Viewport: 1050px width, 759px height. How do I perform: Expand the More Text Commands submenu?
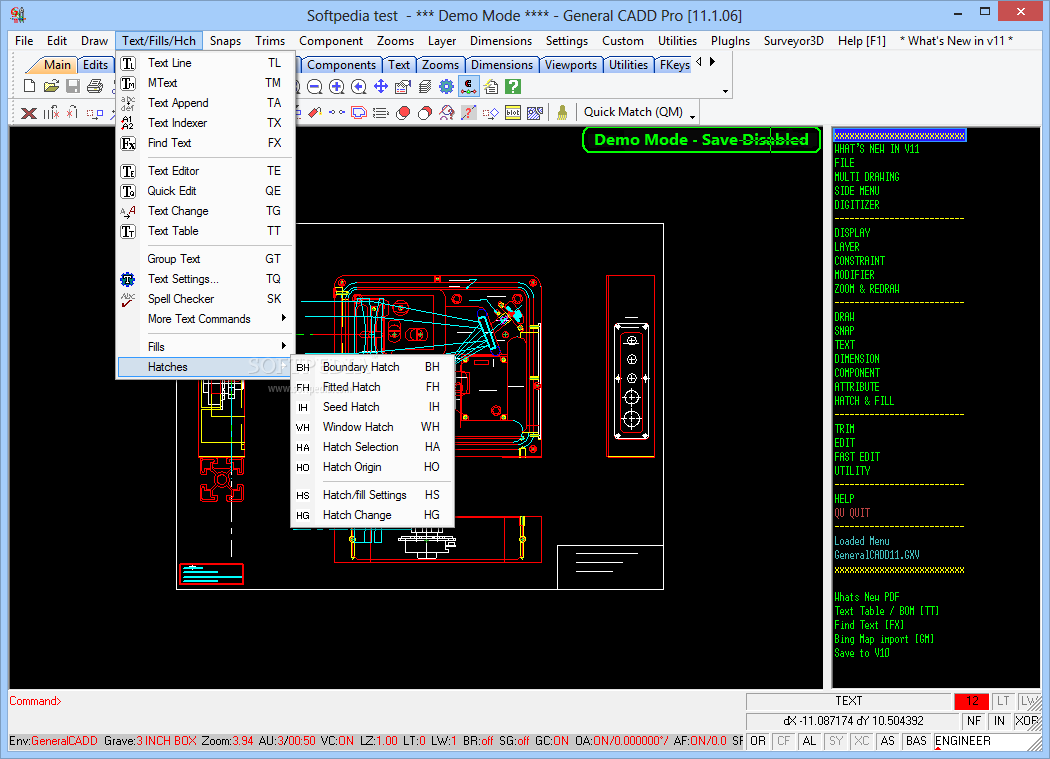click(206, 320)
